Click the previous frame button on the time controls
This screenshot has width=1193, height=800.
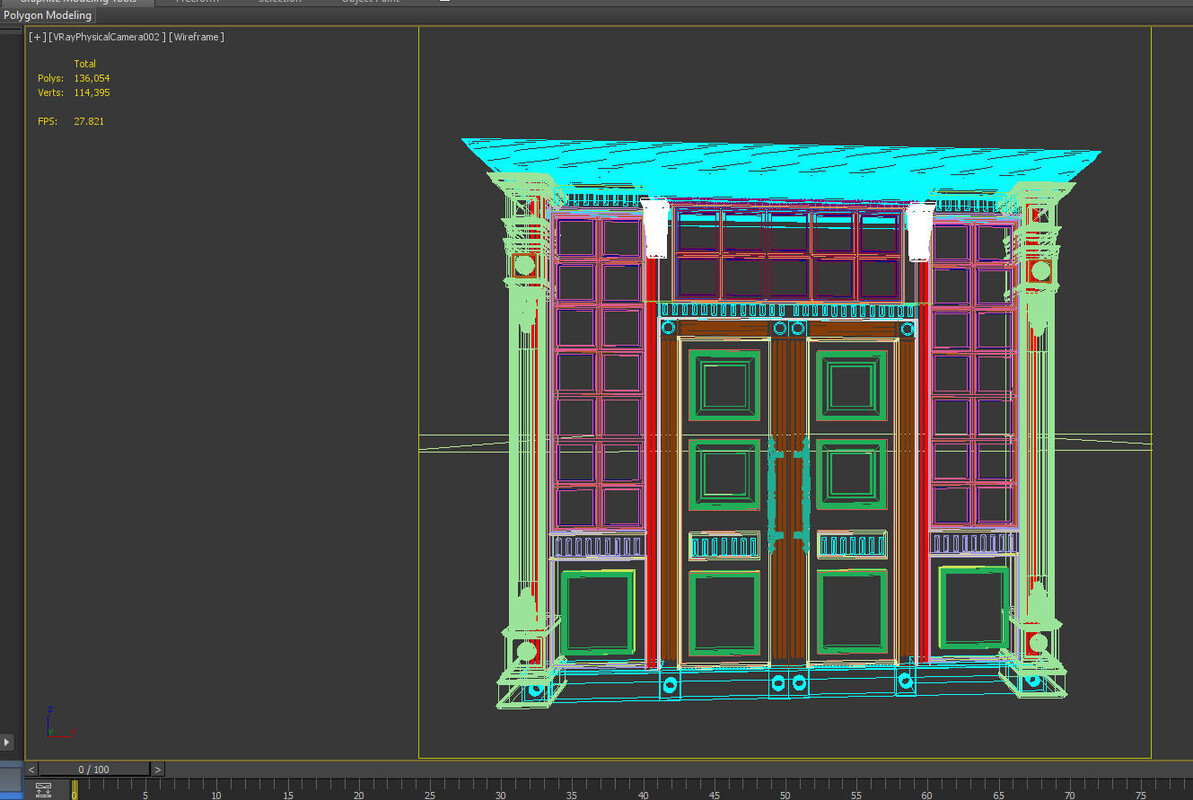tap(29, 769)
